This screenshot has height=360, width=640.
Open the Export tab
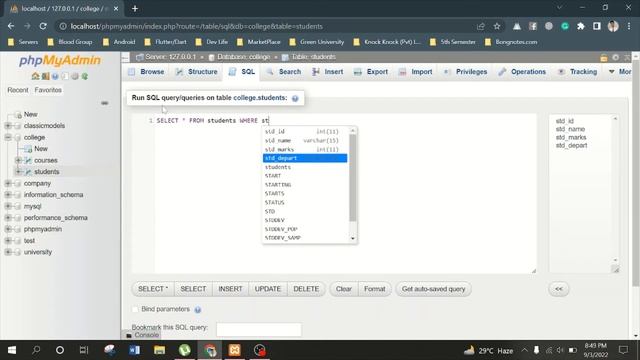click(x=371, y=71)
